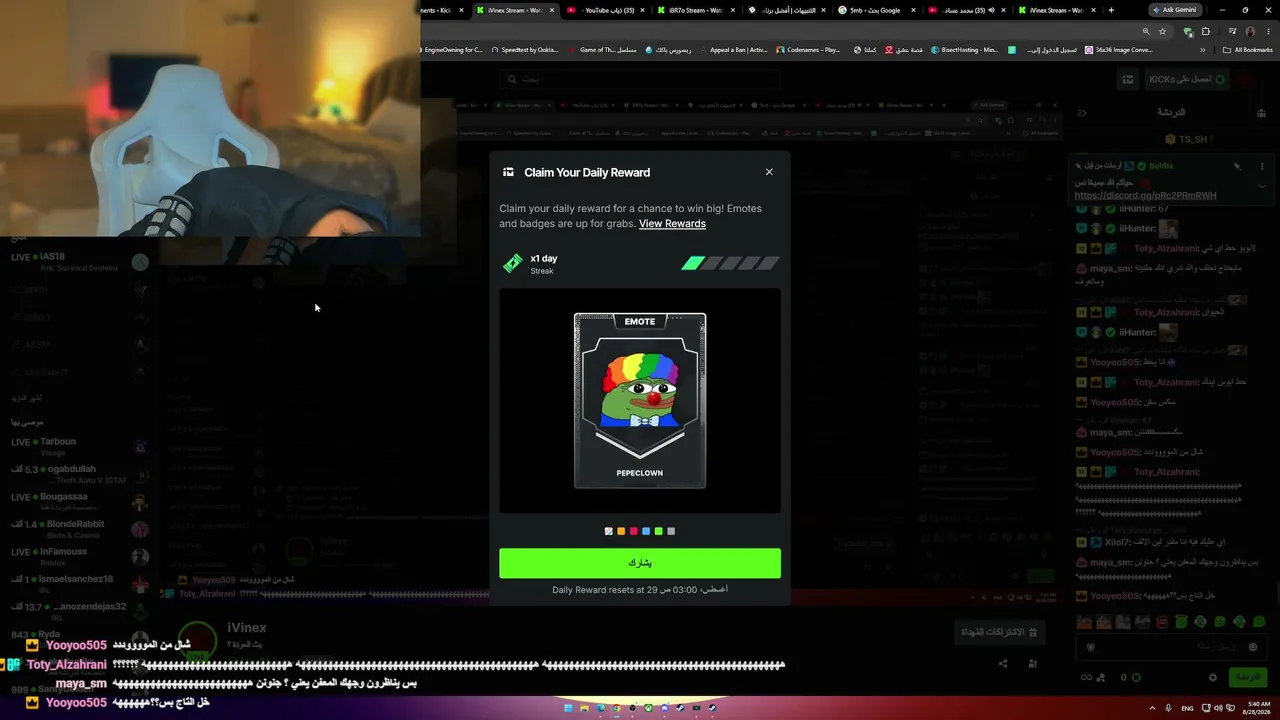The height and width of the screenshot is (720, 1280).
Task: Switch the ENG input language
Action: [x=1188, y=708]
